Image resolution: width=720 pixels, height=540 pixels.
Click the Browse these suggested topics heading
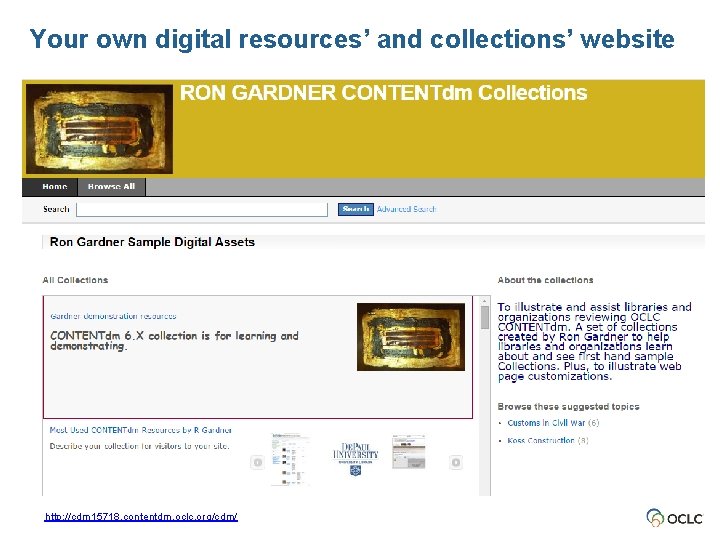[x=568, y=406]
